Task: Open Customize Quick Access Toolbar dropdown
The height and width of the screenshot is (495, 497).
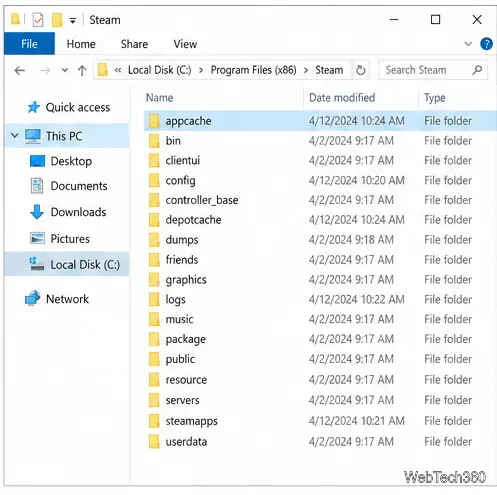Action: pyautogui.click(x=72, y=21)
